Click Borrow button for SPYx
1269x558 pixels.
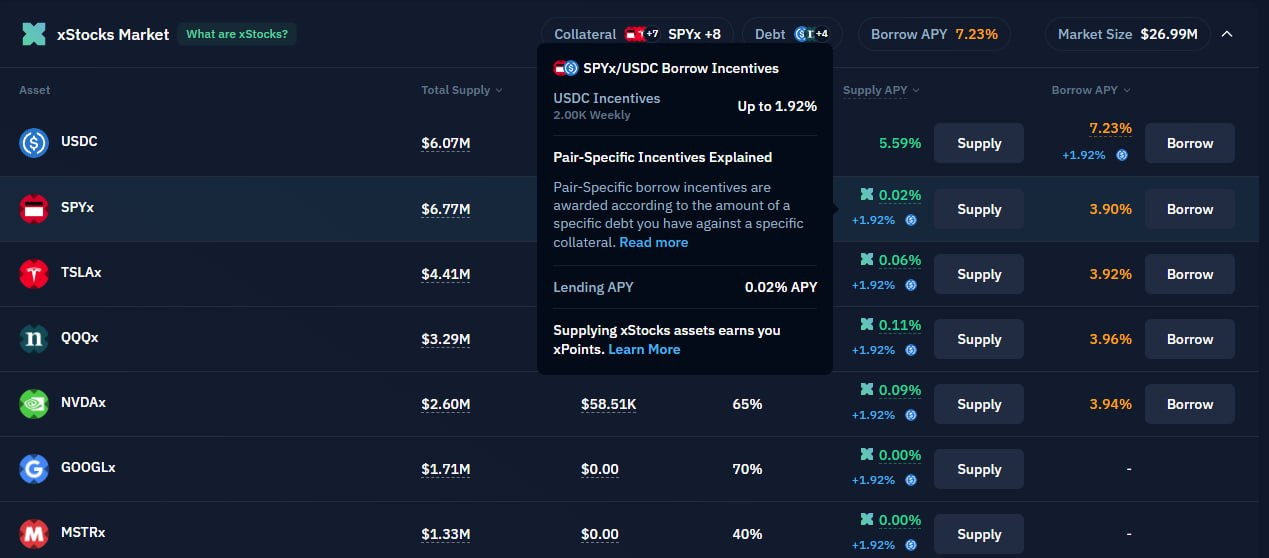click(x=1190, y=209)
